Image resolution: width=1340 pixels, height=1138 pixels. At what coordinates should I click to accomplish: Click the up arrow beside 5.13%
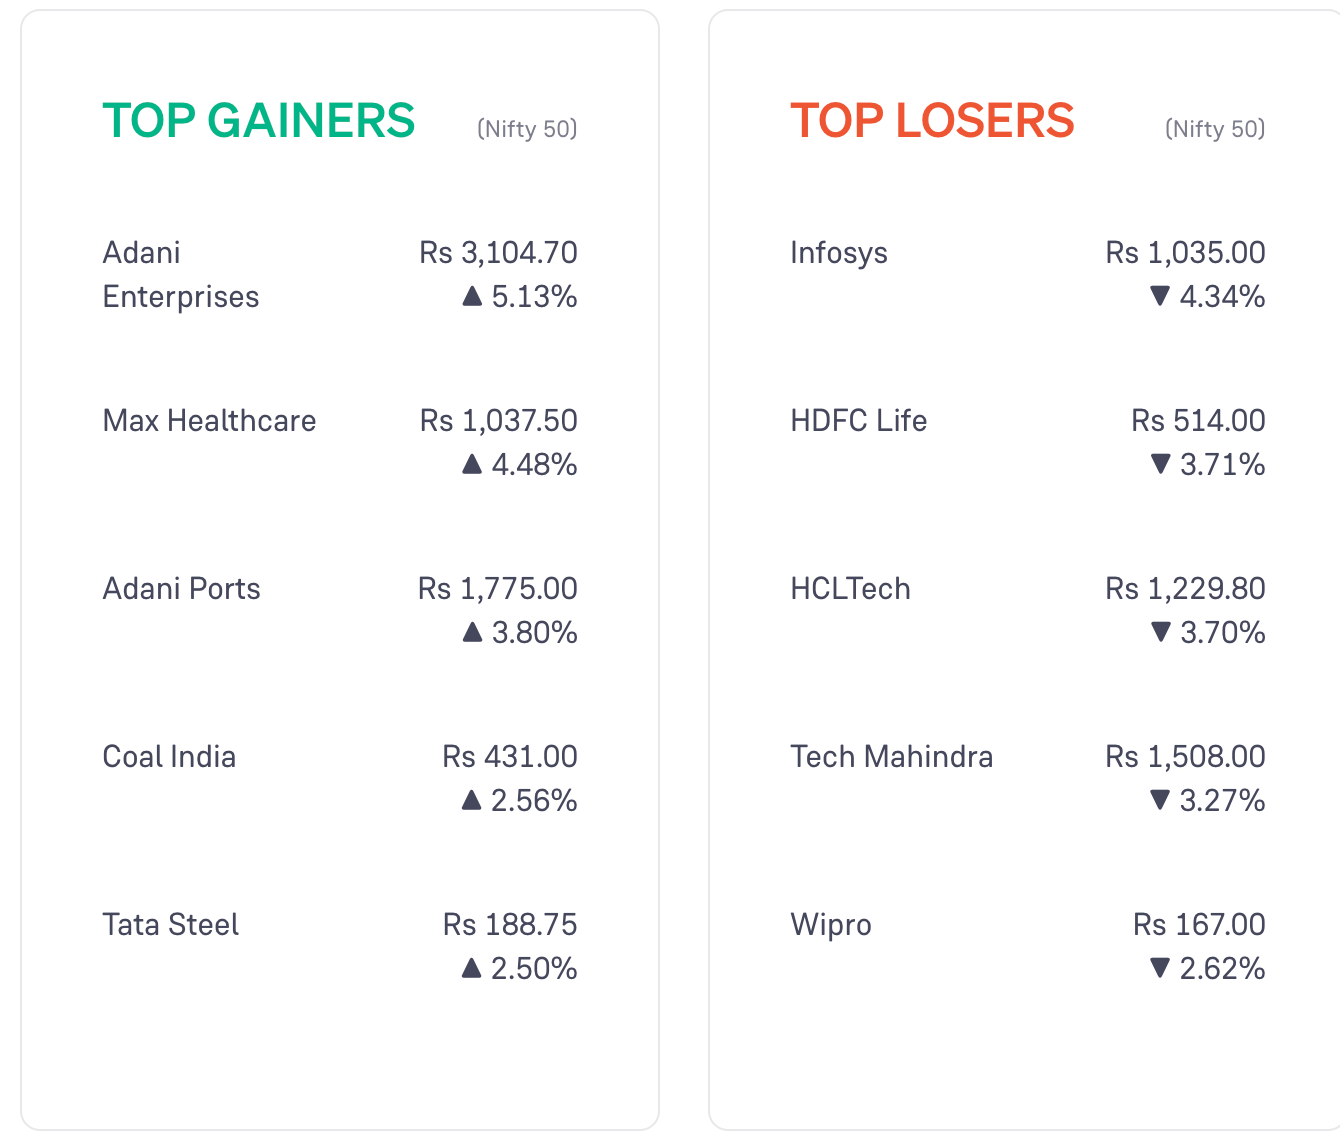472,296
